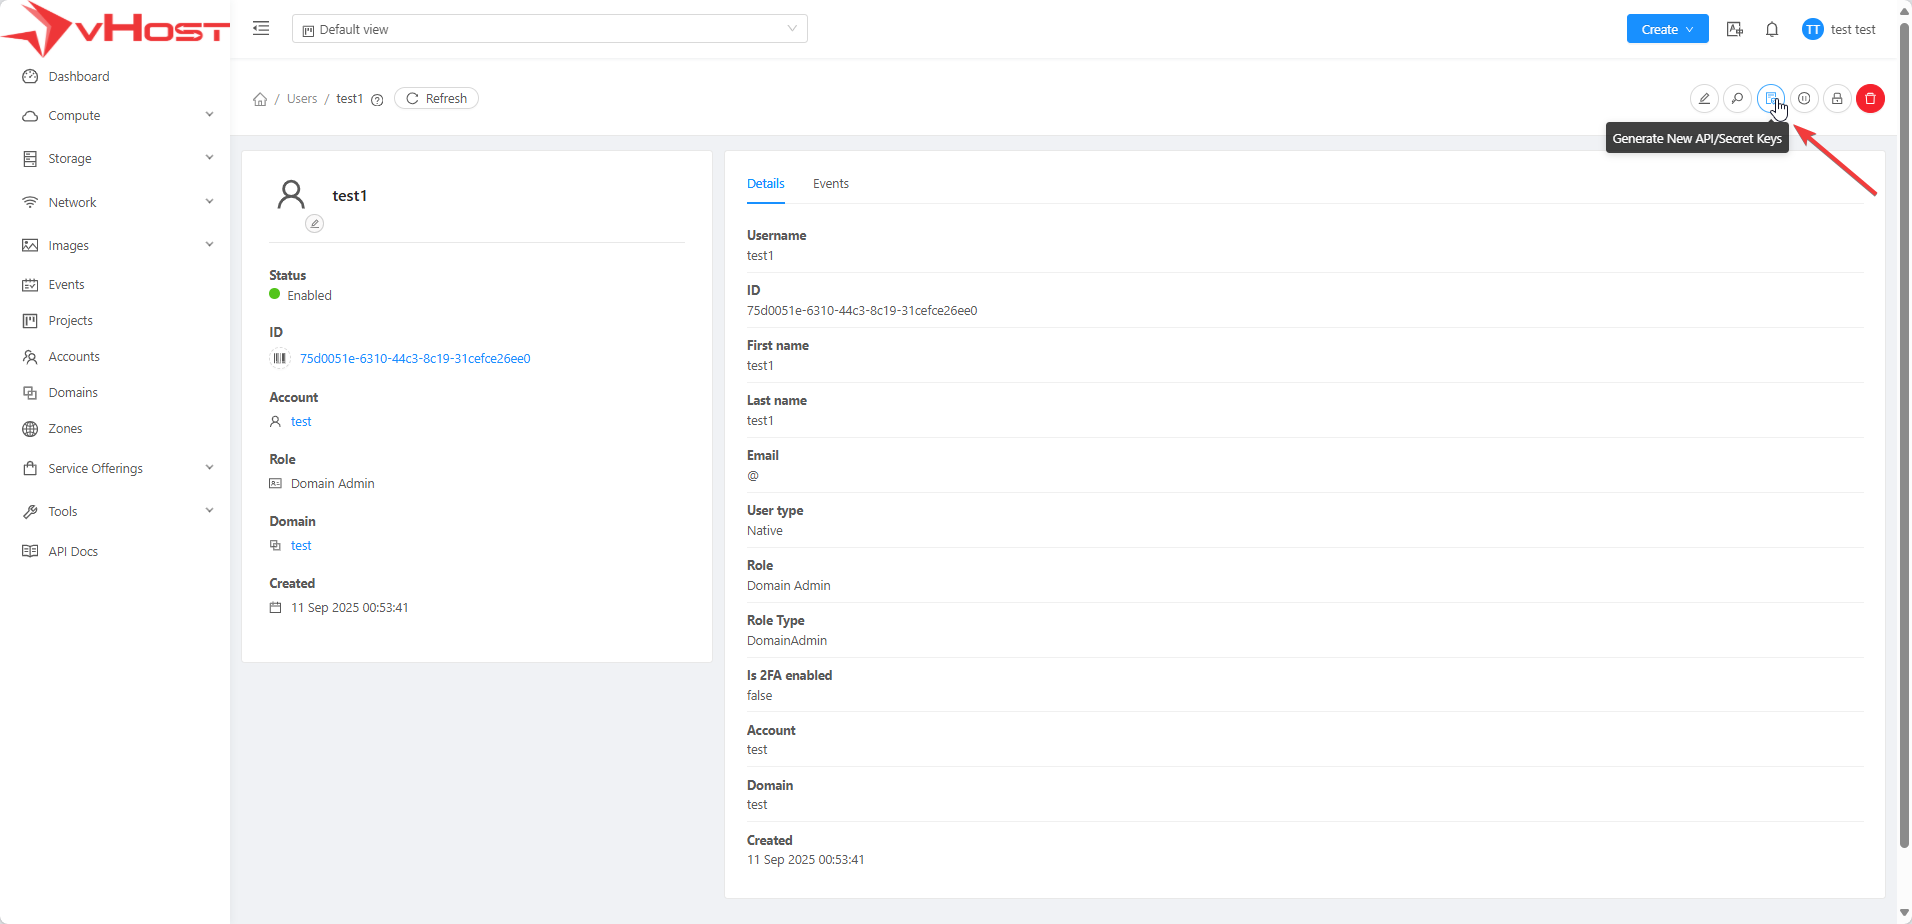Click the avatar edit icon under the user picture
The image size is (1912, 924).
click(314, 224)
